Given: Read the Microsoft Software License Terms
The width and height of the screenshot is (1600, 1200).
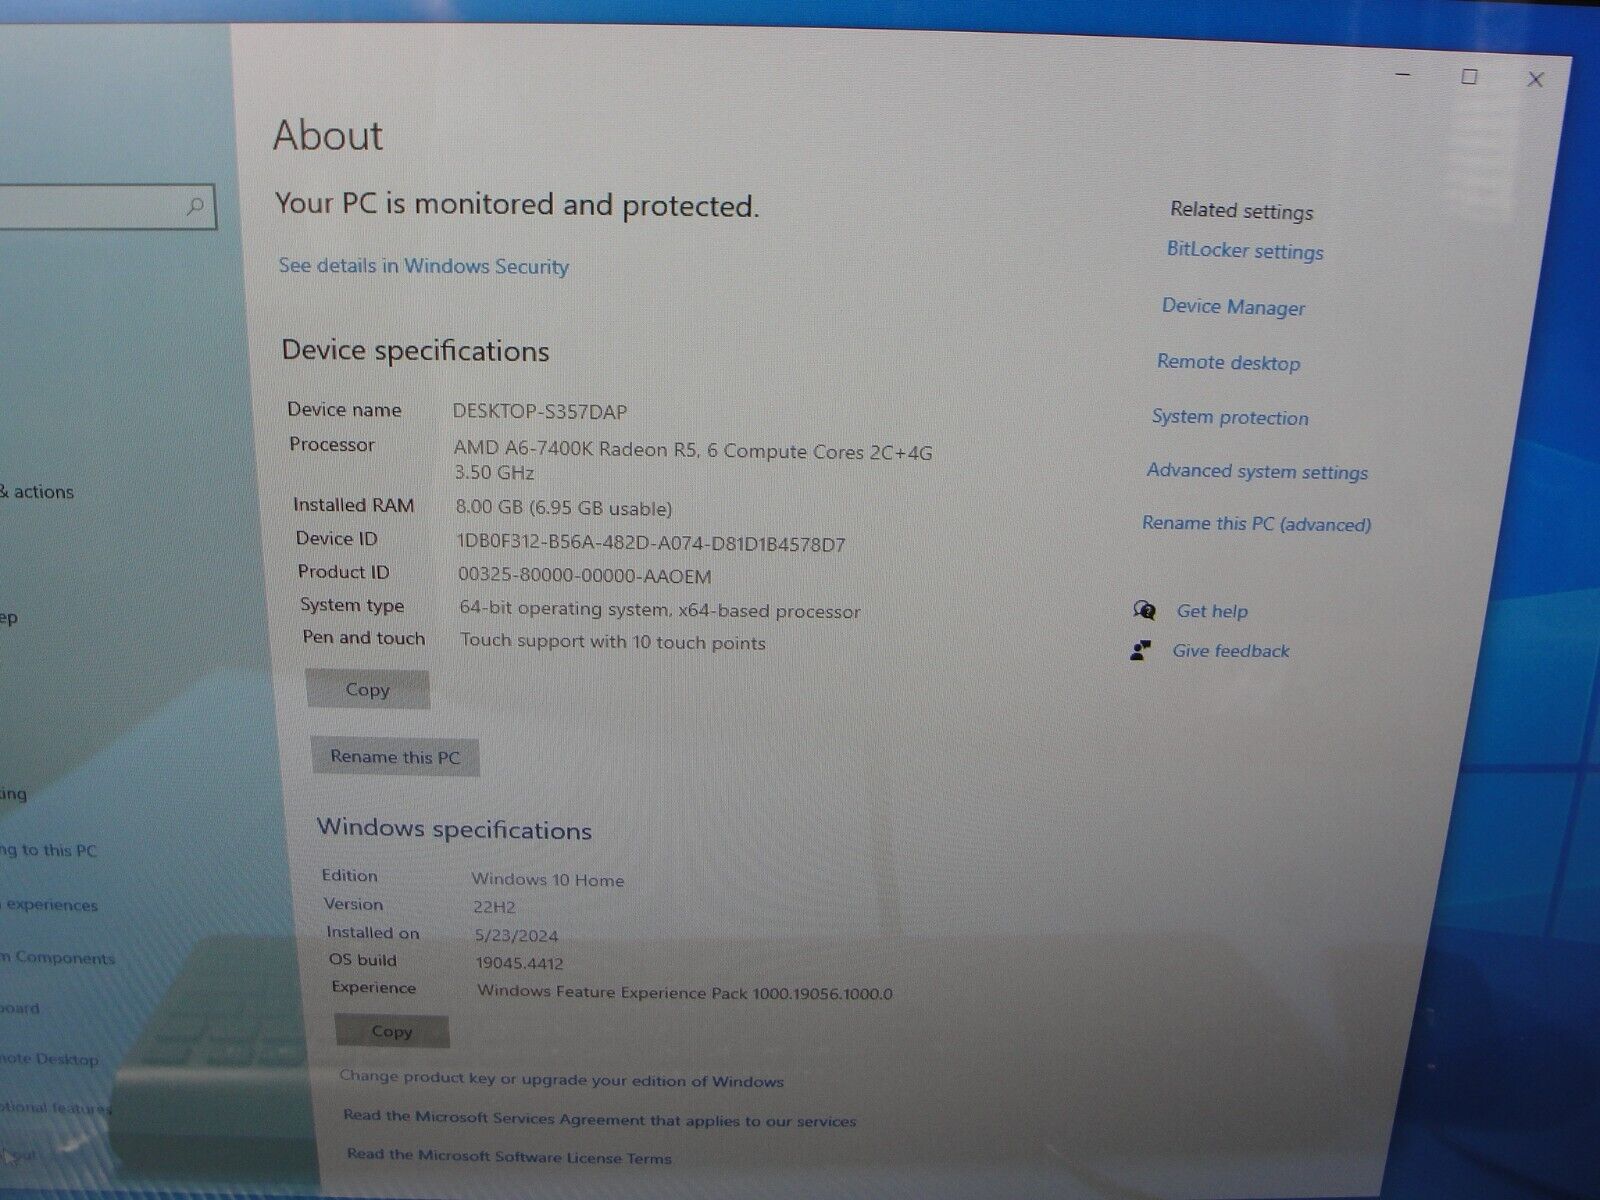Looking at the screenshot, I should click(x=509, y=1156).
